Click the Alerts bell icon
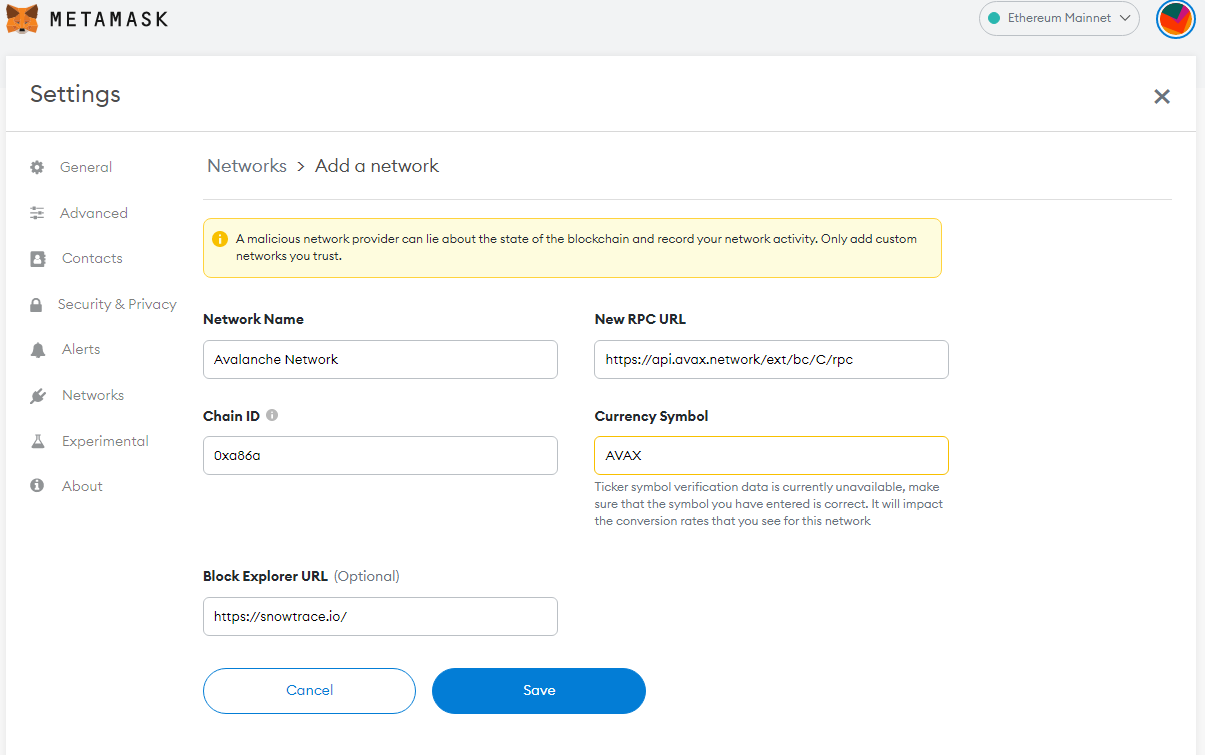1205x755 pixels. click(38, 350)
